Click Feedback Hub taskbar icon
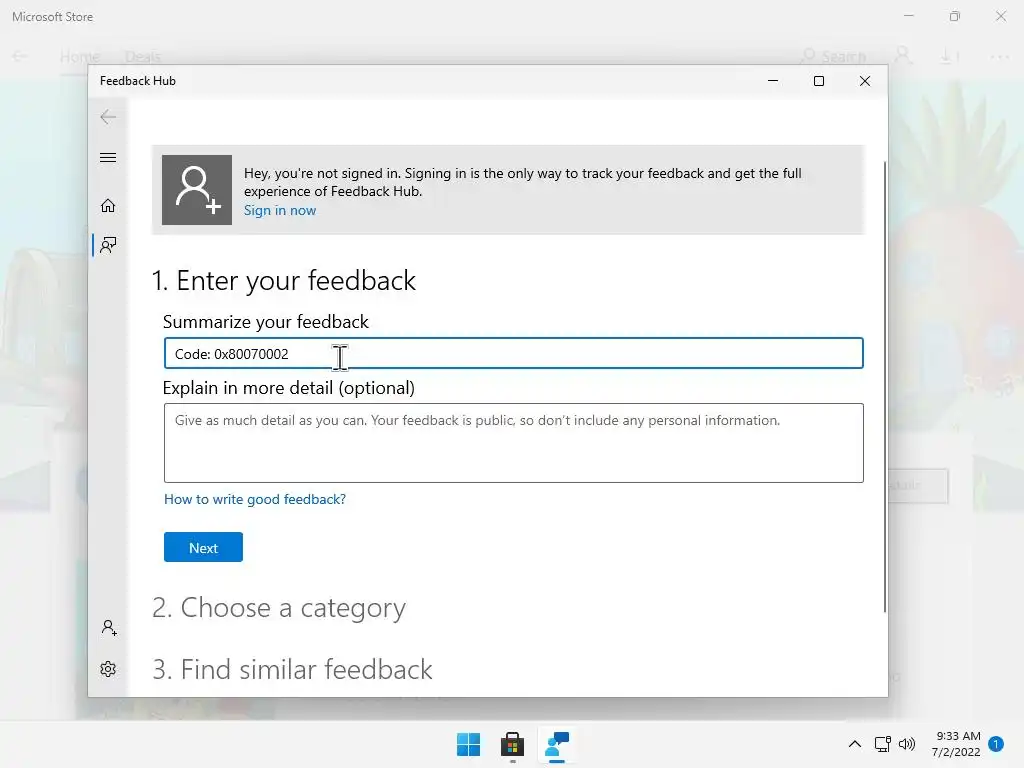 556,744
